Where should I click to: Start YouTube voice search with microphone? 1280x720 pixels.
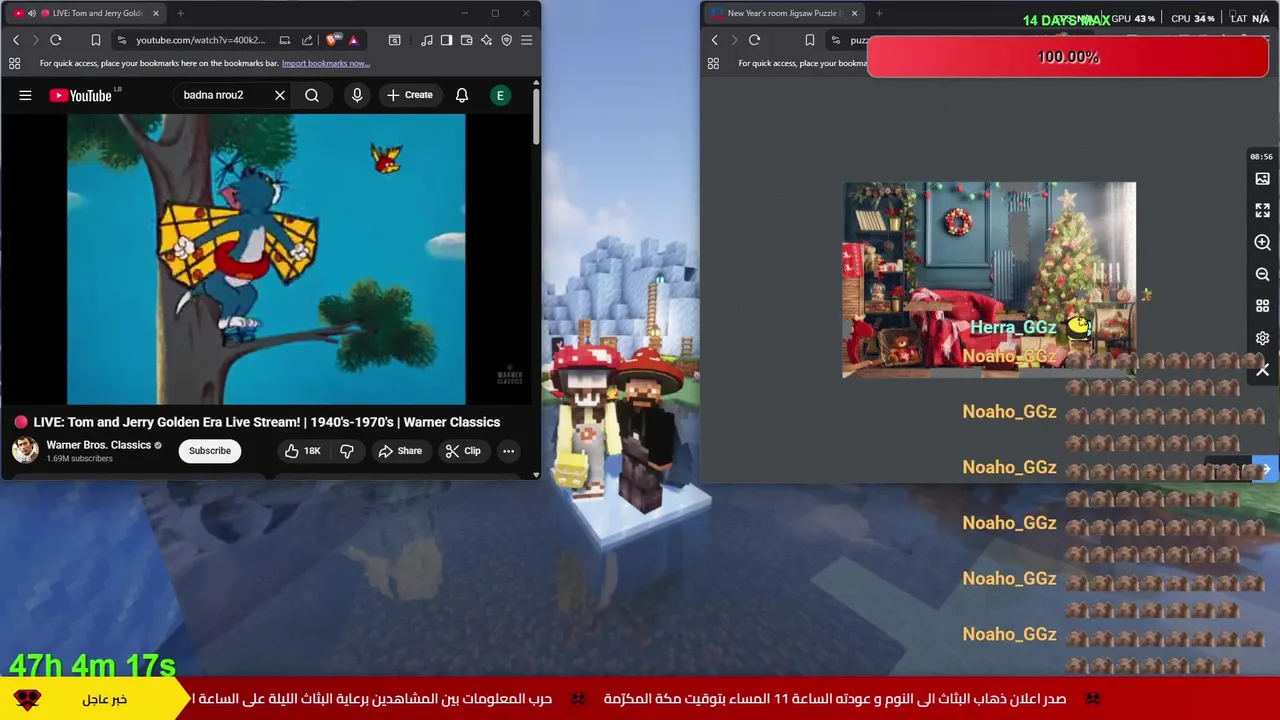coord(357,95)
